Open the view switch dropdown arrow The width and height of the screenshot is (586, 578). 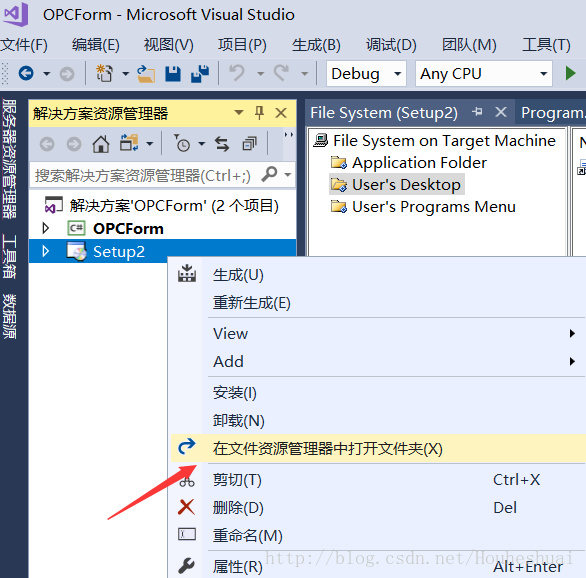point(149,144)
